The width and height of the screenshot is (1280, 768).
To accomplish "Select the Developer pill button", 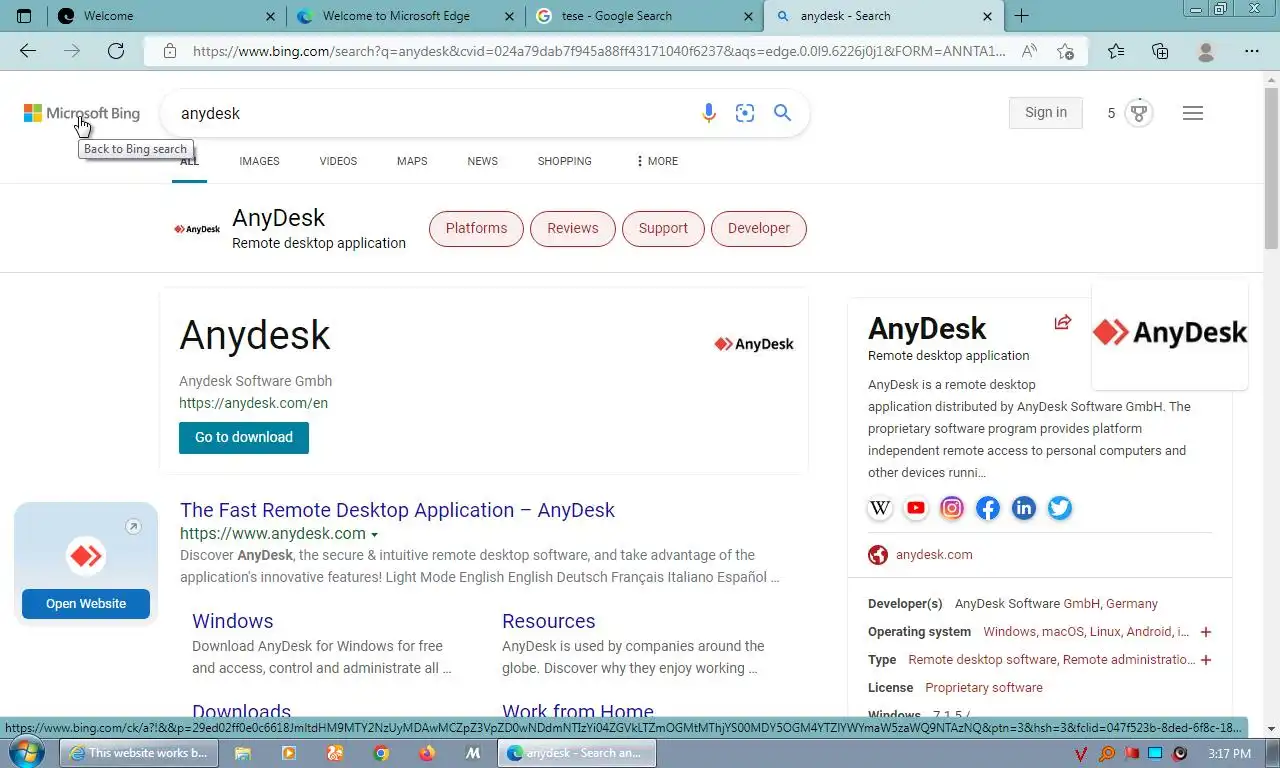I will (x=759, y=228).
